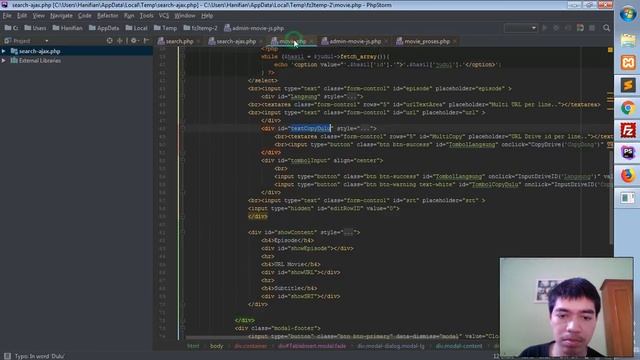Open Windows Explorer taskbar icon
Viewport: 640px width, 360px height.
(628, 40)
